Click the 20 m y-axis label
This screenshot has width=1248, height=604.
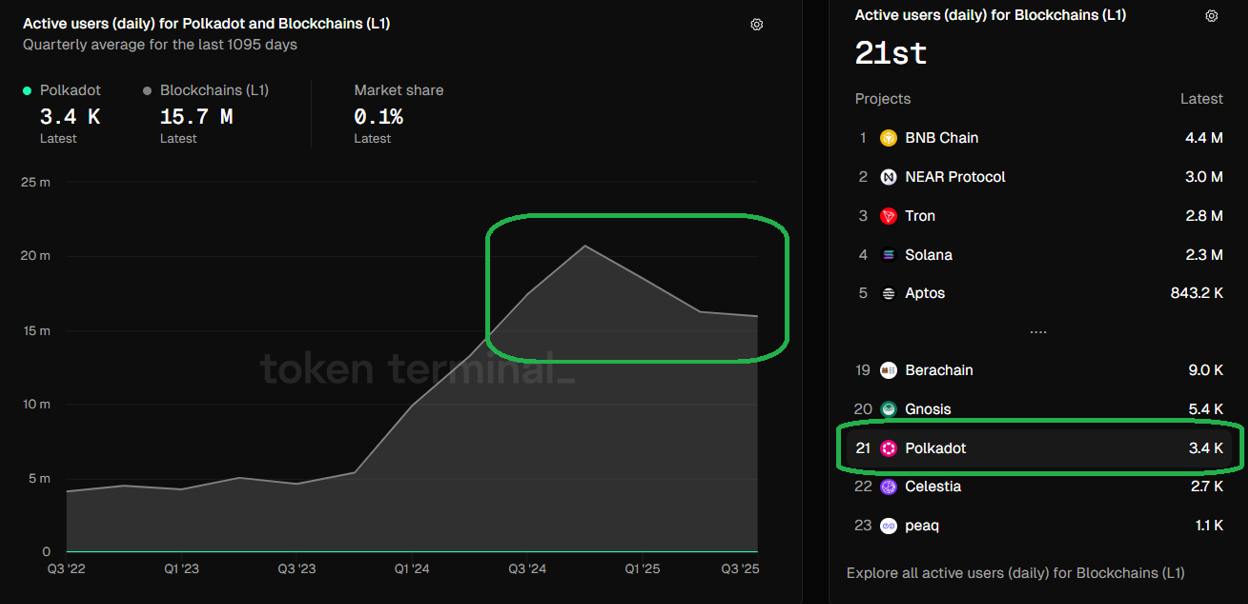(x=35, y=256)
